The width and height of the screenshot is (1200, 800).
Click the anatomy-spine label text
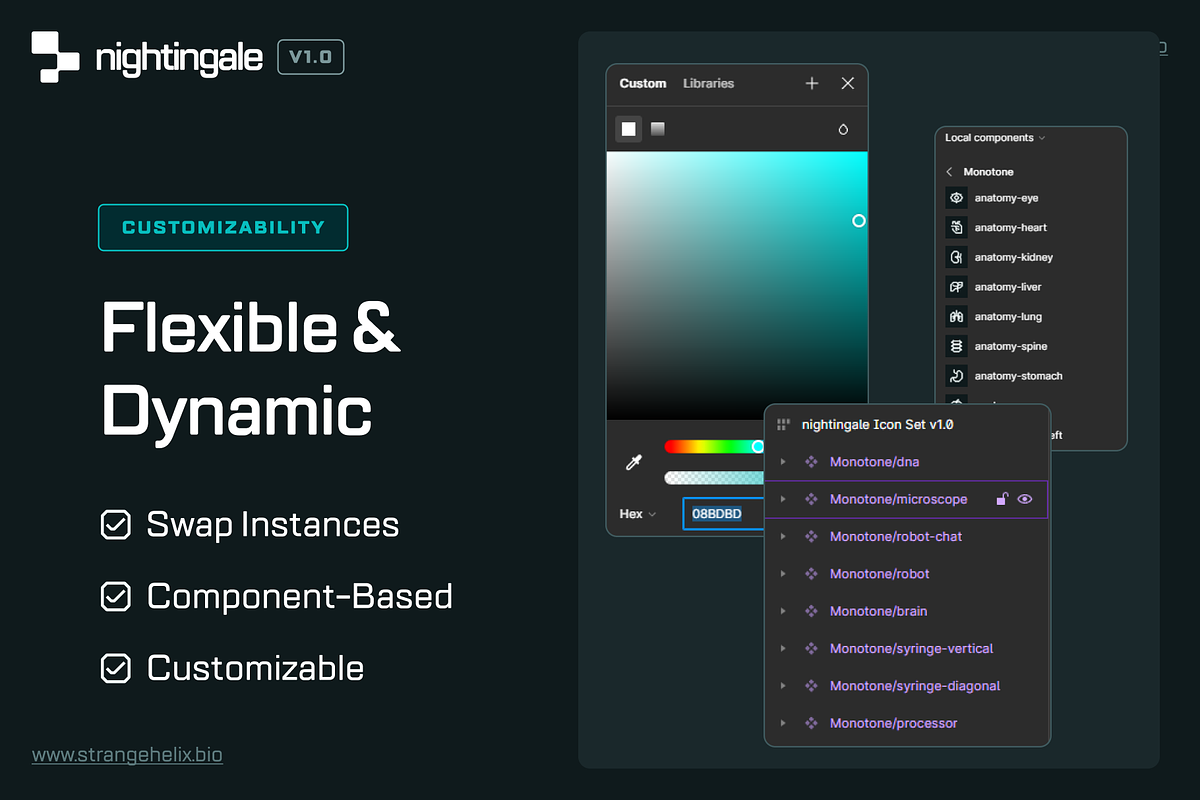click(1011, 346)
